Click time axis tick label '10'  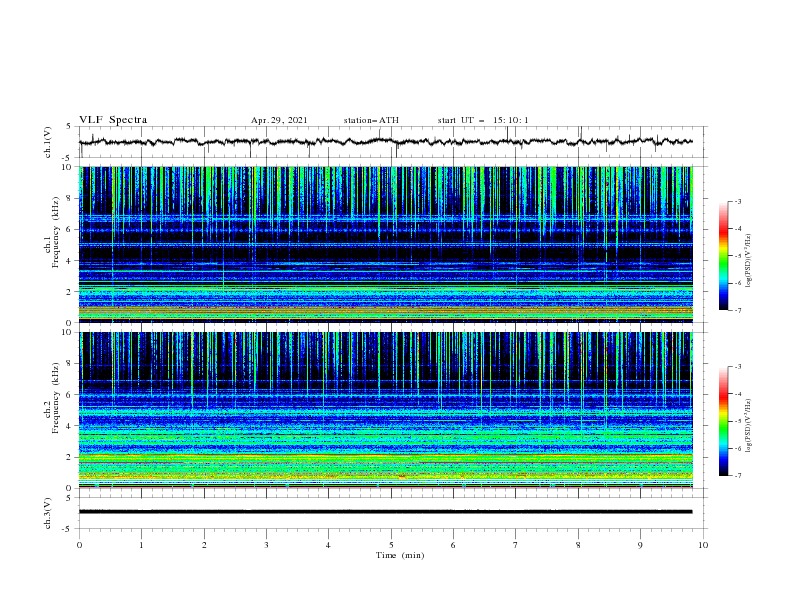703,545
